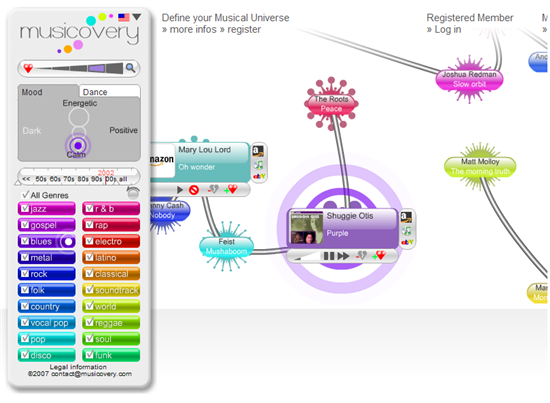This screenshot has height=403, width=550.
Task: Select the 50s decade on timeline
Action: [x=41, y=179]
